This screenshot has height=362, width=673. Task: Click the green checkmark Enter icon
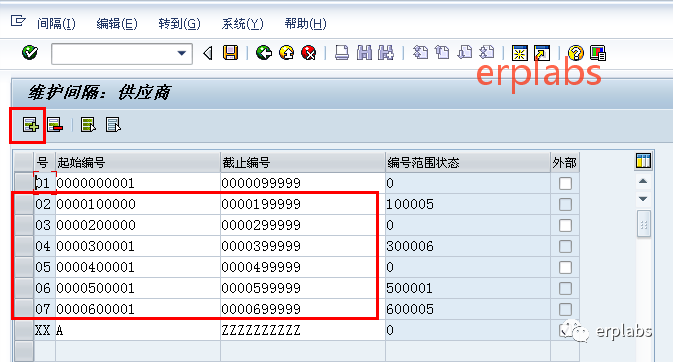coord(30,53)
